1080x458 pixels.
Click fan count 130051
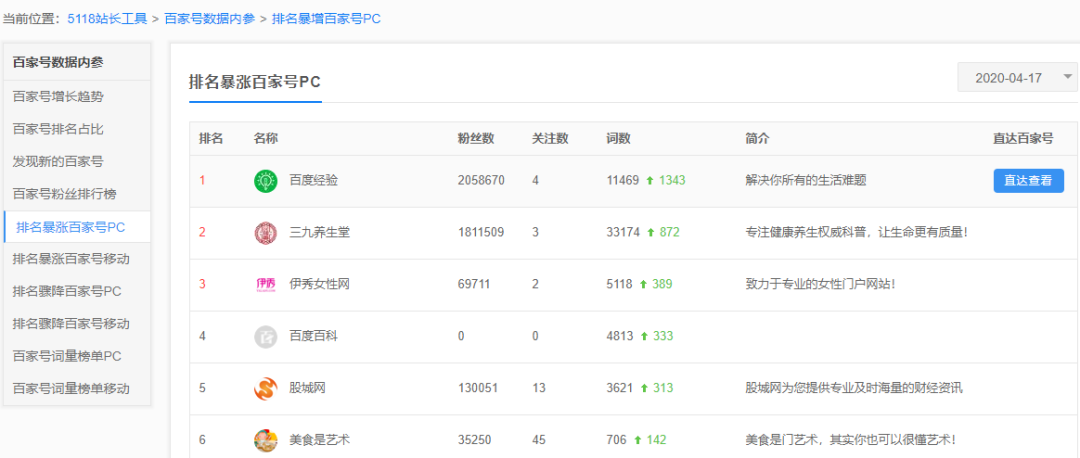(478, 388)
